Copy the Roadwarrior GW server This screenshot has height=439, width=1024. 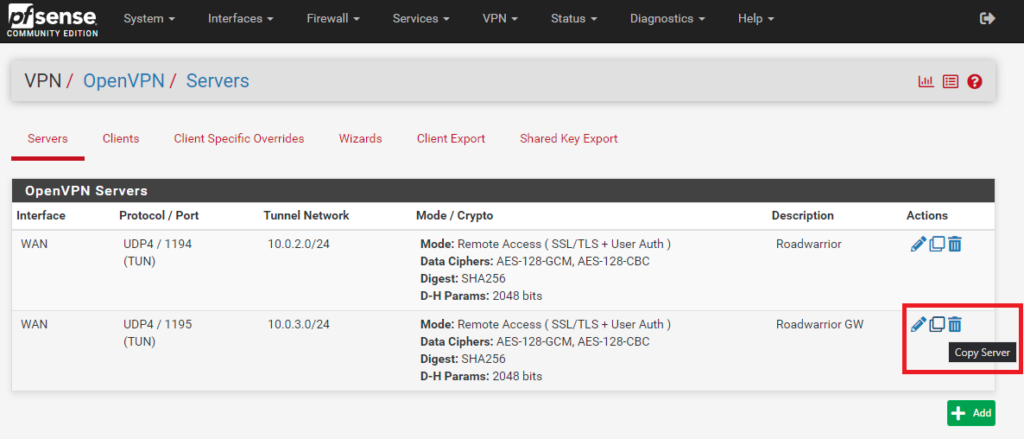(937, 324)
